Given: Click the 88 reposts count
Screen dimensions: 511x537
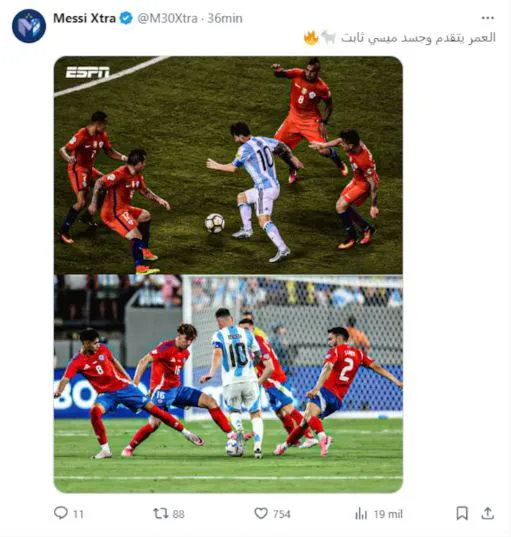Looking at the screenshot, I should click(x=178, y=514).
